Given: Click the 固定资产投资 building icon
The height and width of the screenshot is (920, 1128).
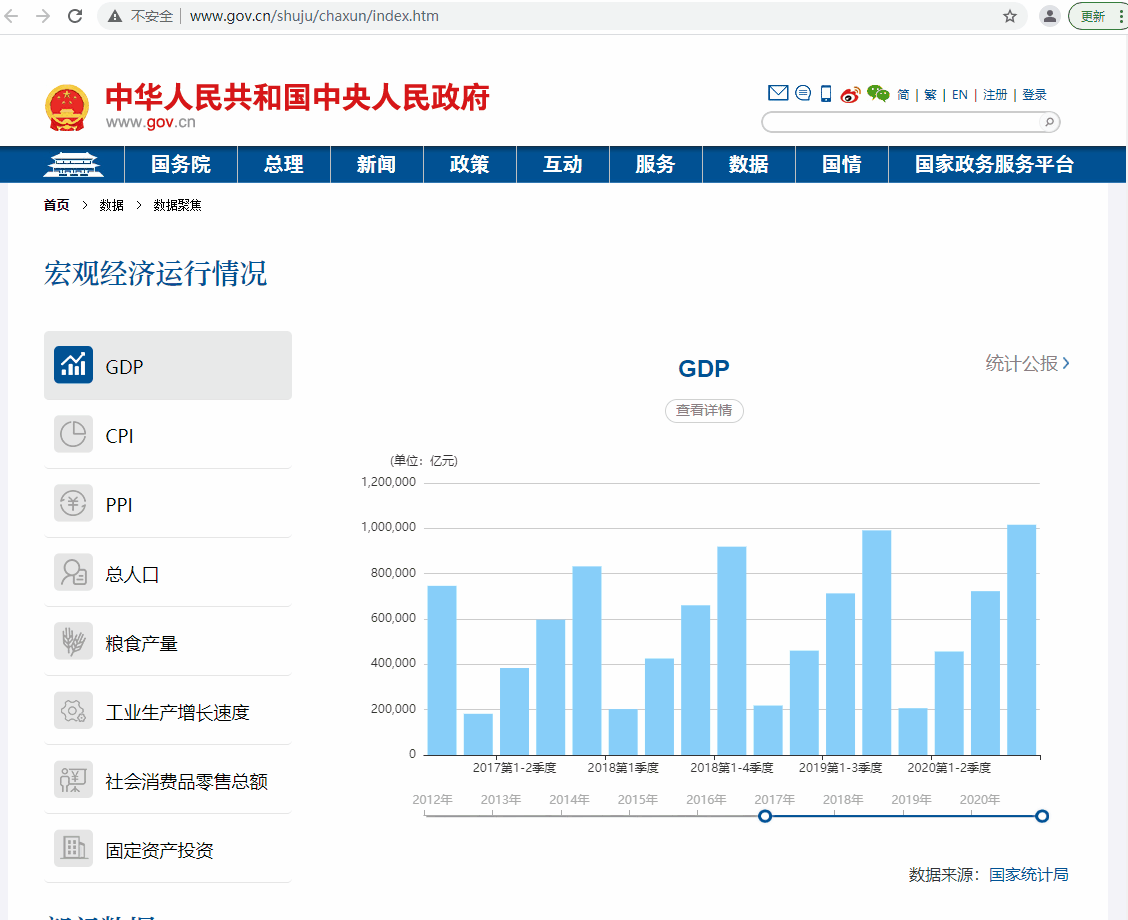Looking at the screenshot, I should click(73, 849).
